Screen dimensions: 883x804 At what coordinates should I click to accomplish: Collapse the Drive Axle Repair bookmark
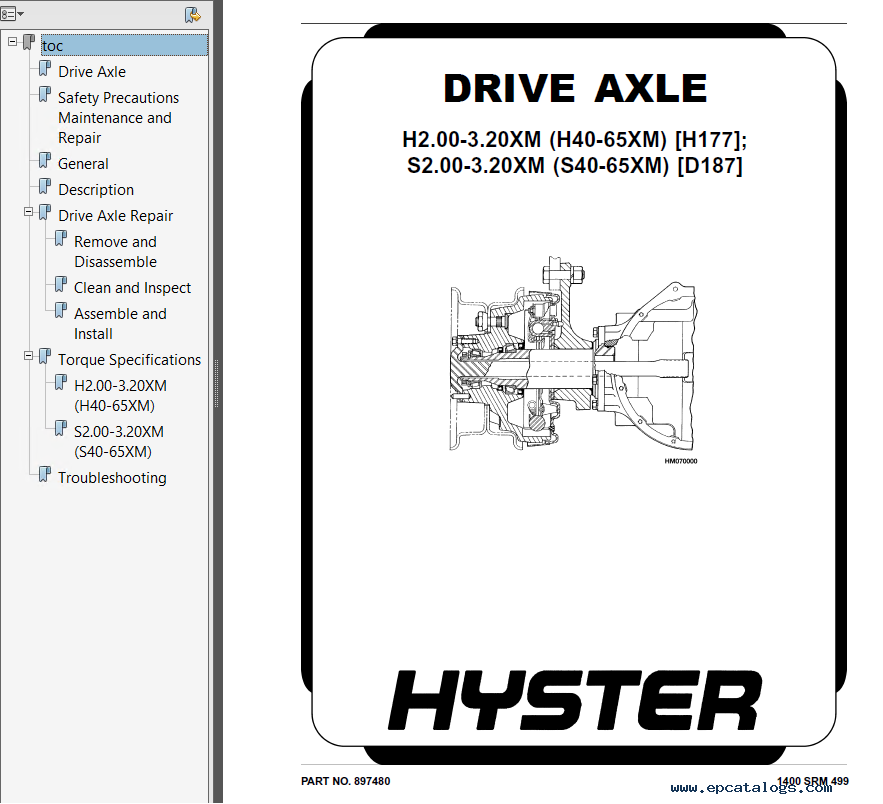pyautogui.click(x=28, y=212)
